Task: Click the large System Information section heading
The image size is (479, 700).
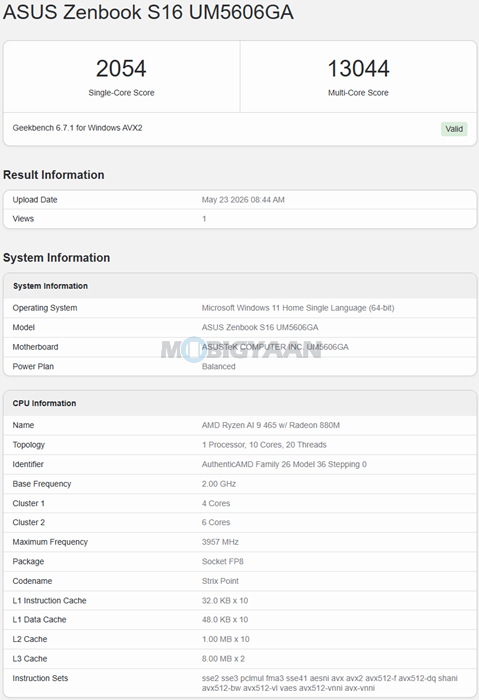Action: pos(56,258)
